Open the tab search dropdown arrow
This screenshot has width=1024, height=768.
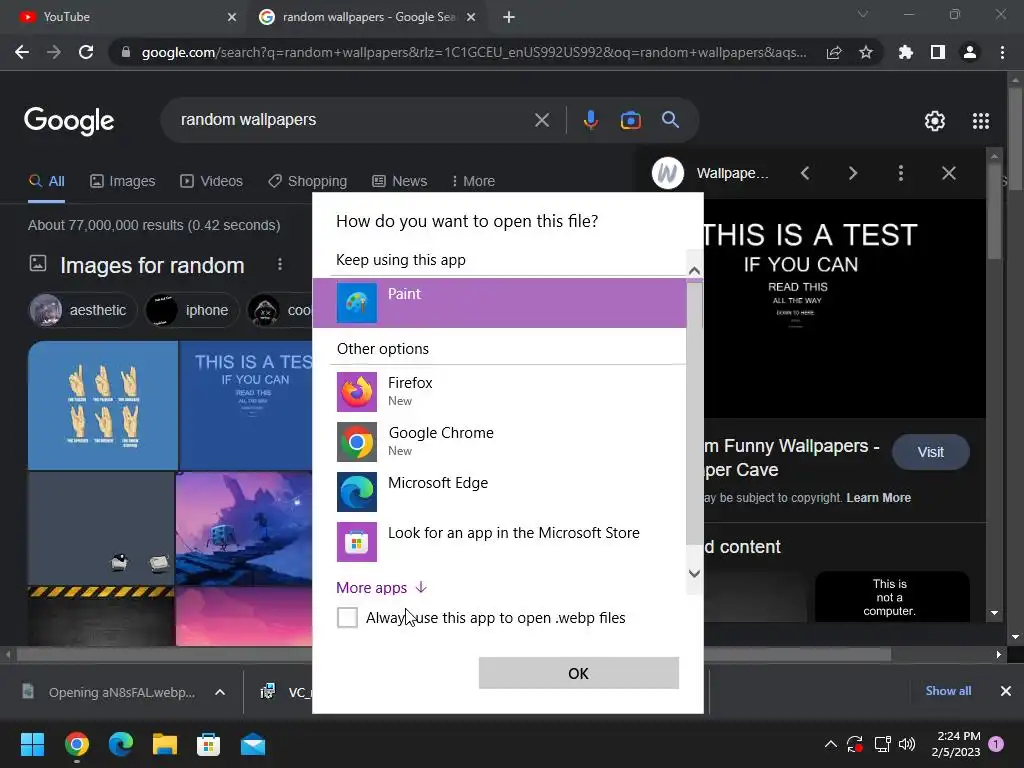click(x=863, y=14)
